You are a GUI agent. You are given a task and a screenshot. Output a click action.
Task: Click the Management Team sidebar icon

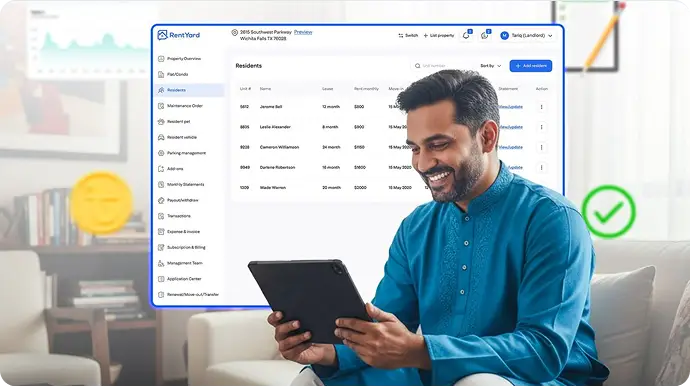click(161, 263)
